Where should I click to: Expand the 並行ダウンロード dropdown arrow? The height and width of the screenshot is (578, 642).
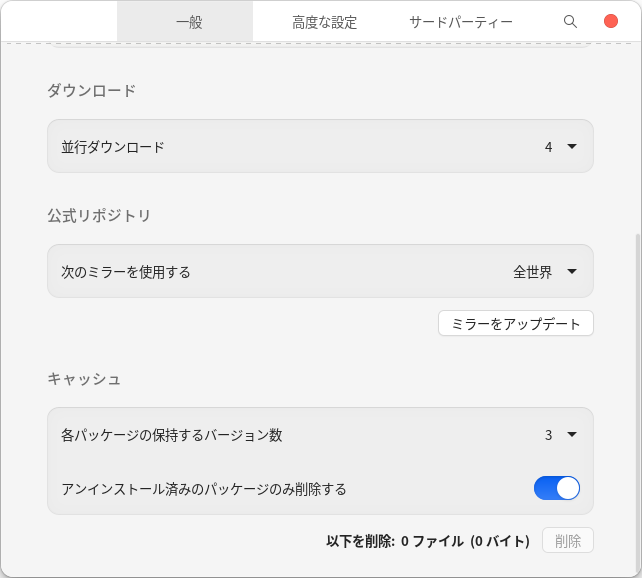tap(572, 147)
